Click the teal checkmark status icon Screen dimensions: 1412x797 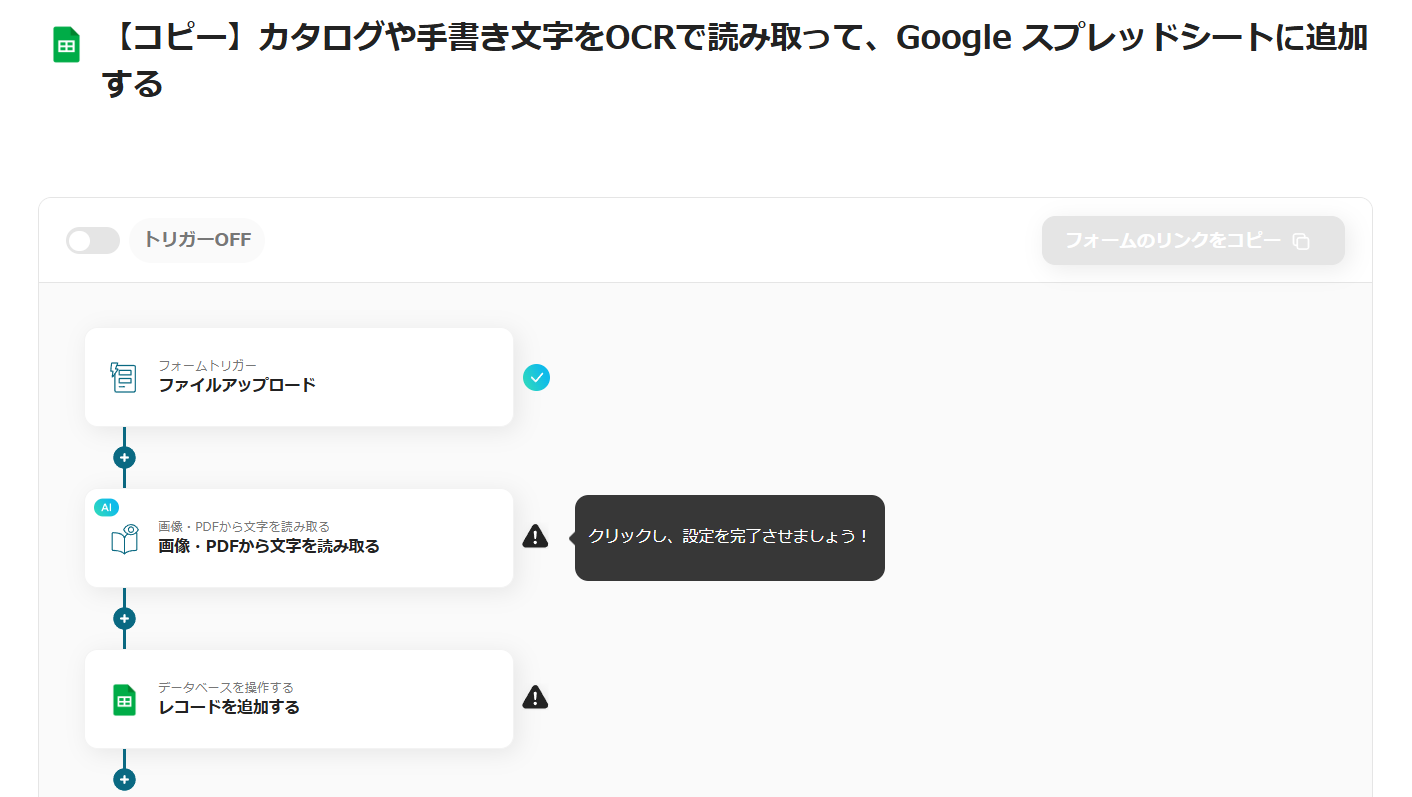pos(536,377)
